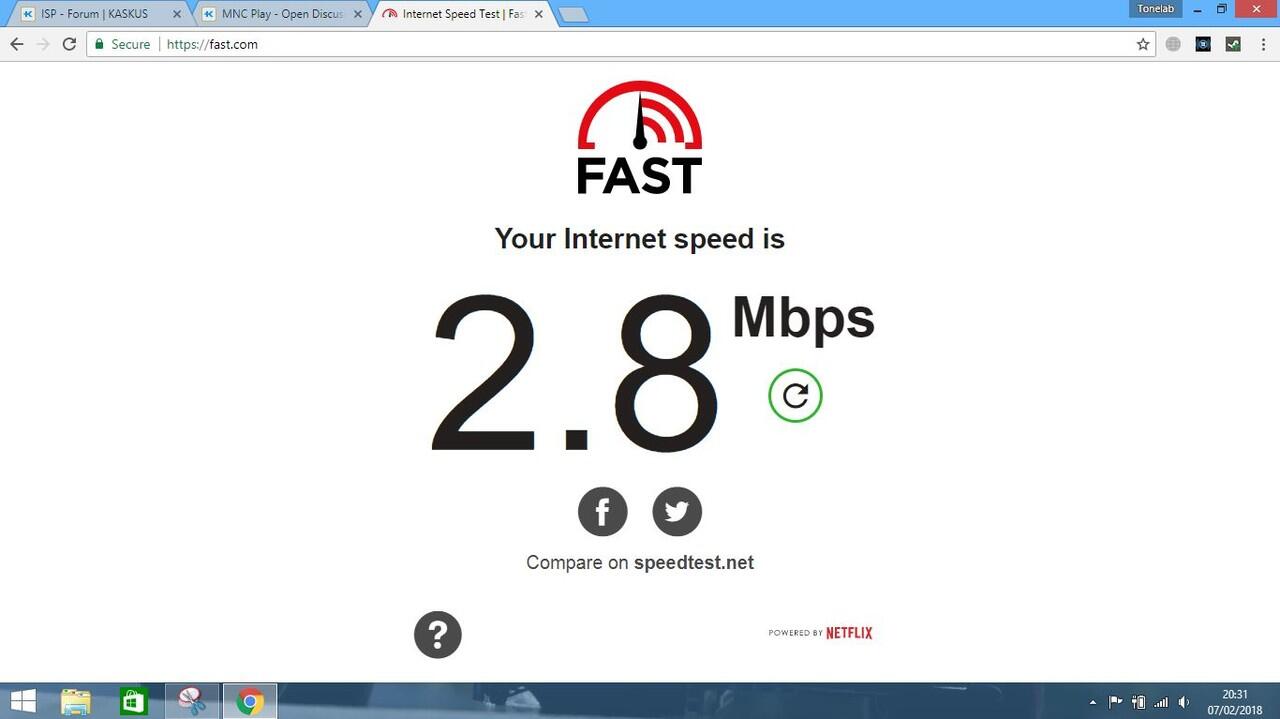1280x719 pixels.
Task: Share result on Twitter
Action: click(677, 513)
